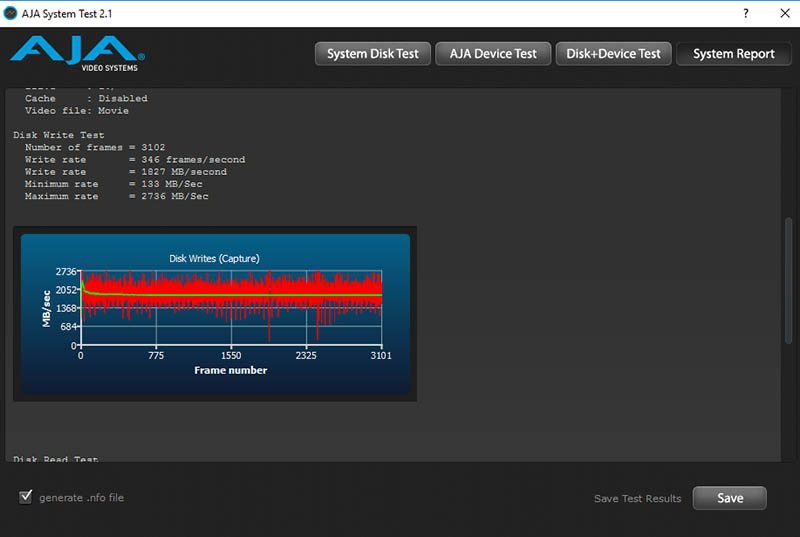
Task: Select the Disk+Device Test tab
Action: coord(613,54)
